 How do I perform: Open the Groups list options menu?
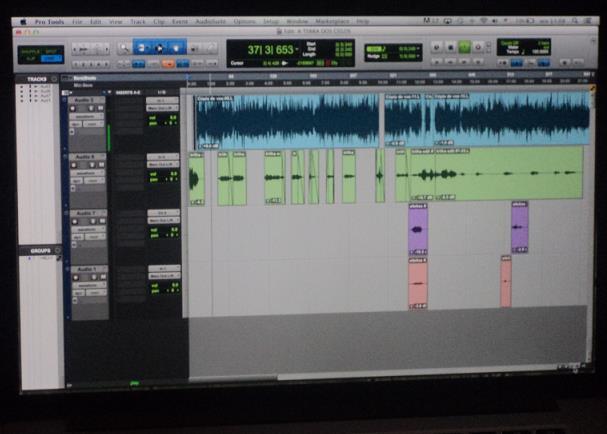(x=57, y=250)
